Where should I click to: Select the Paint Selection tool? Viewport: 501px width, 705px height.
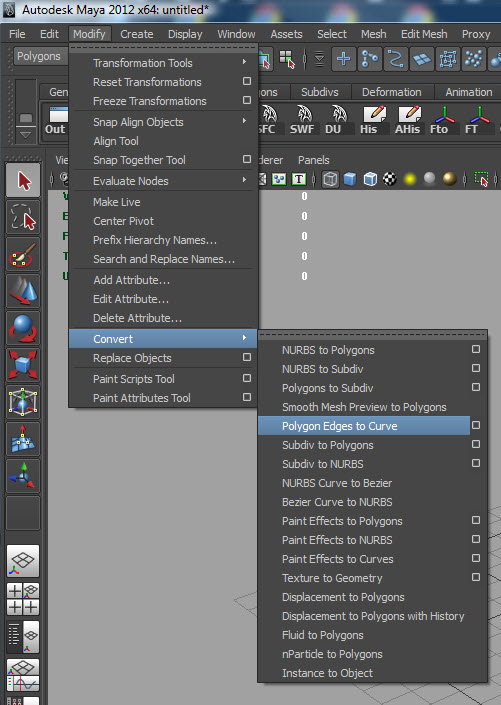[23, 254]
